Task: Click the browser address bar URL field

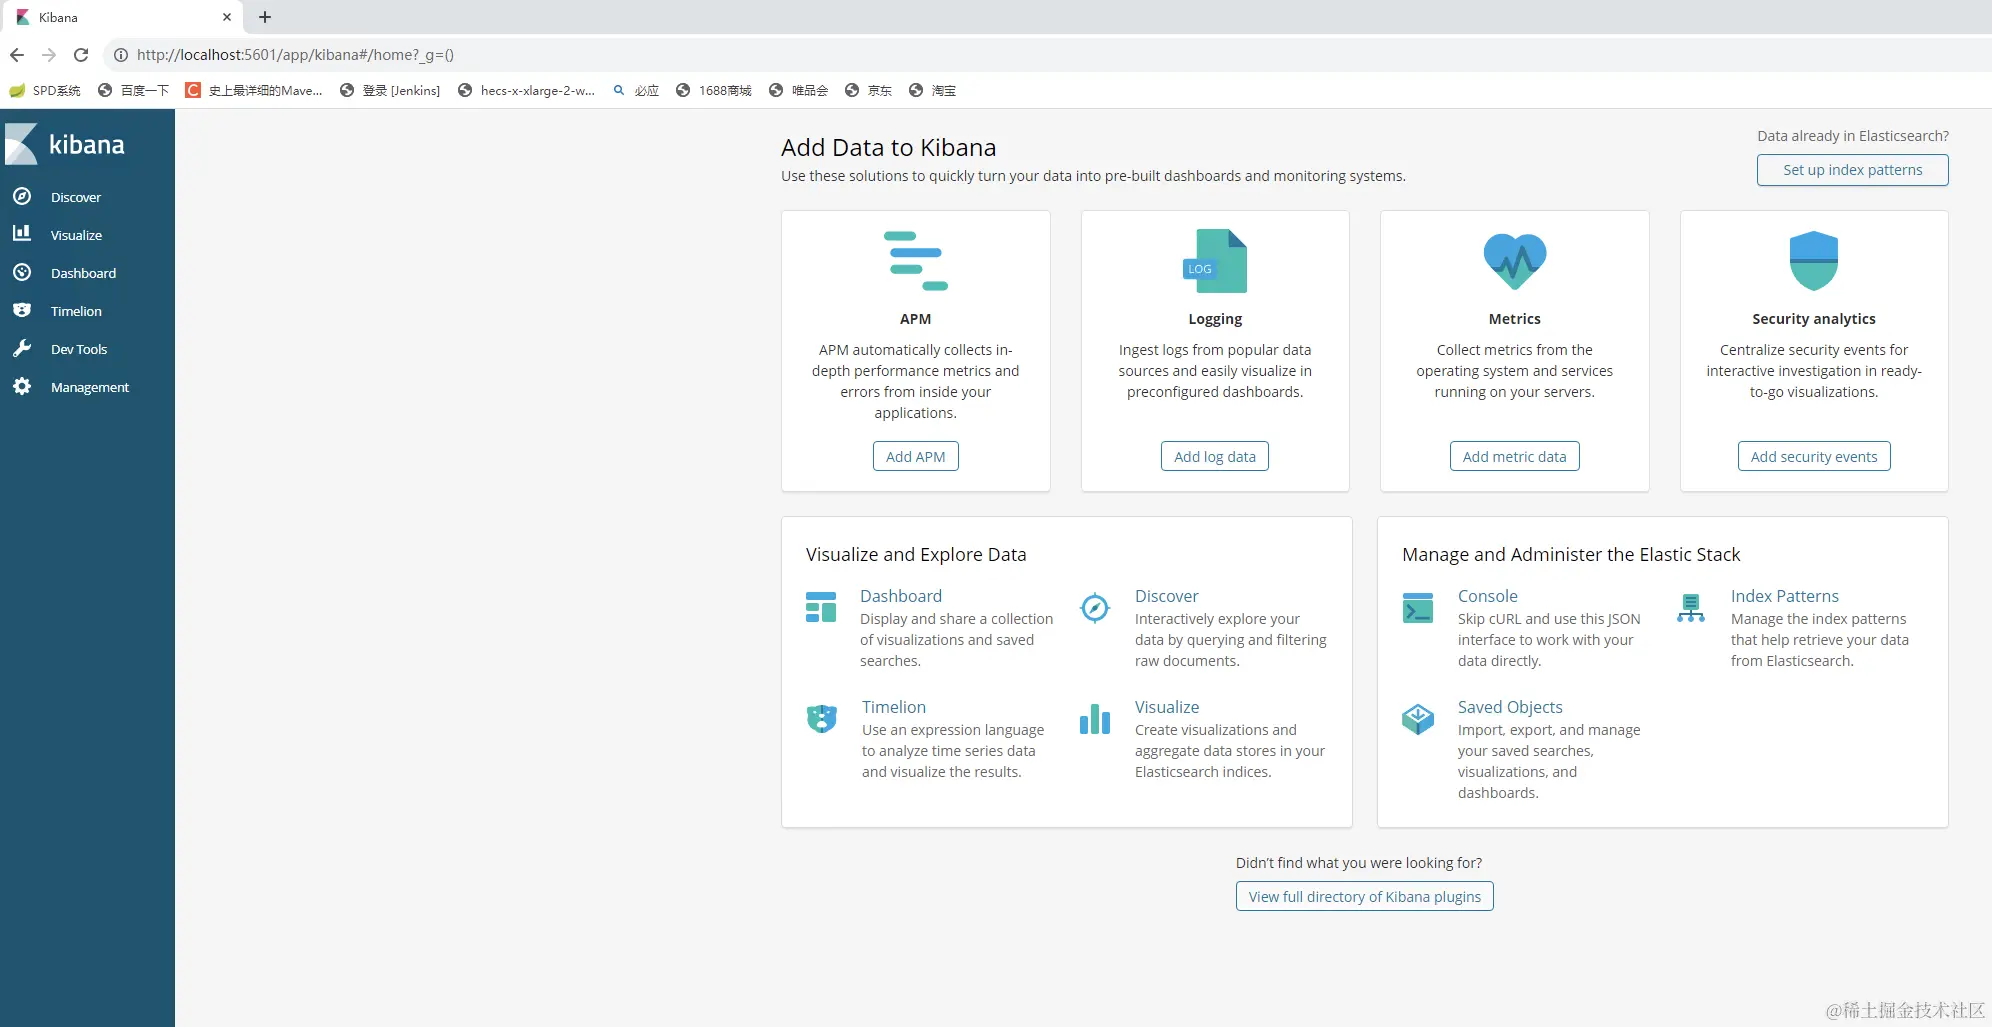Action: tap(1046, 55)
